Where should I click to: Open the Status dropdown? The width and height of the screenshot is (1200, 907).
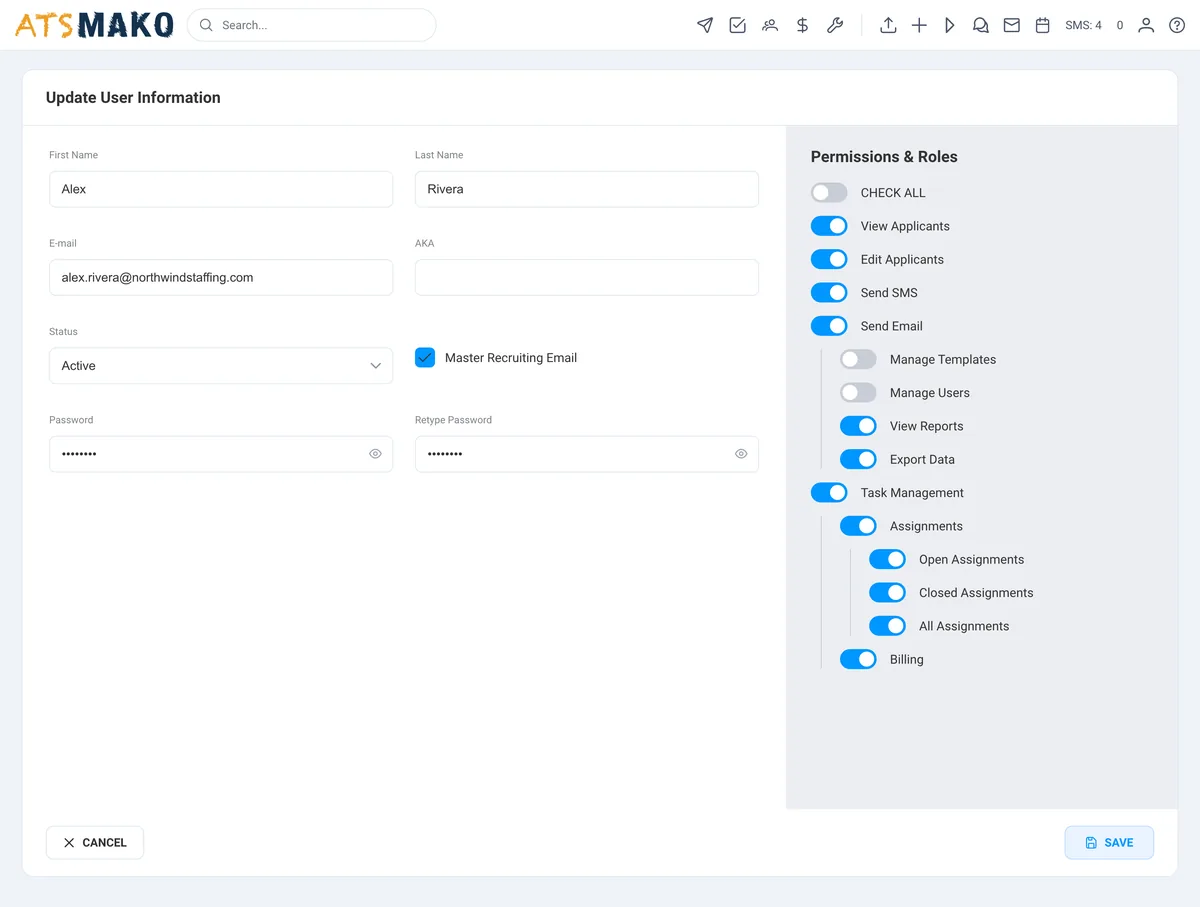221,366
